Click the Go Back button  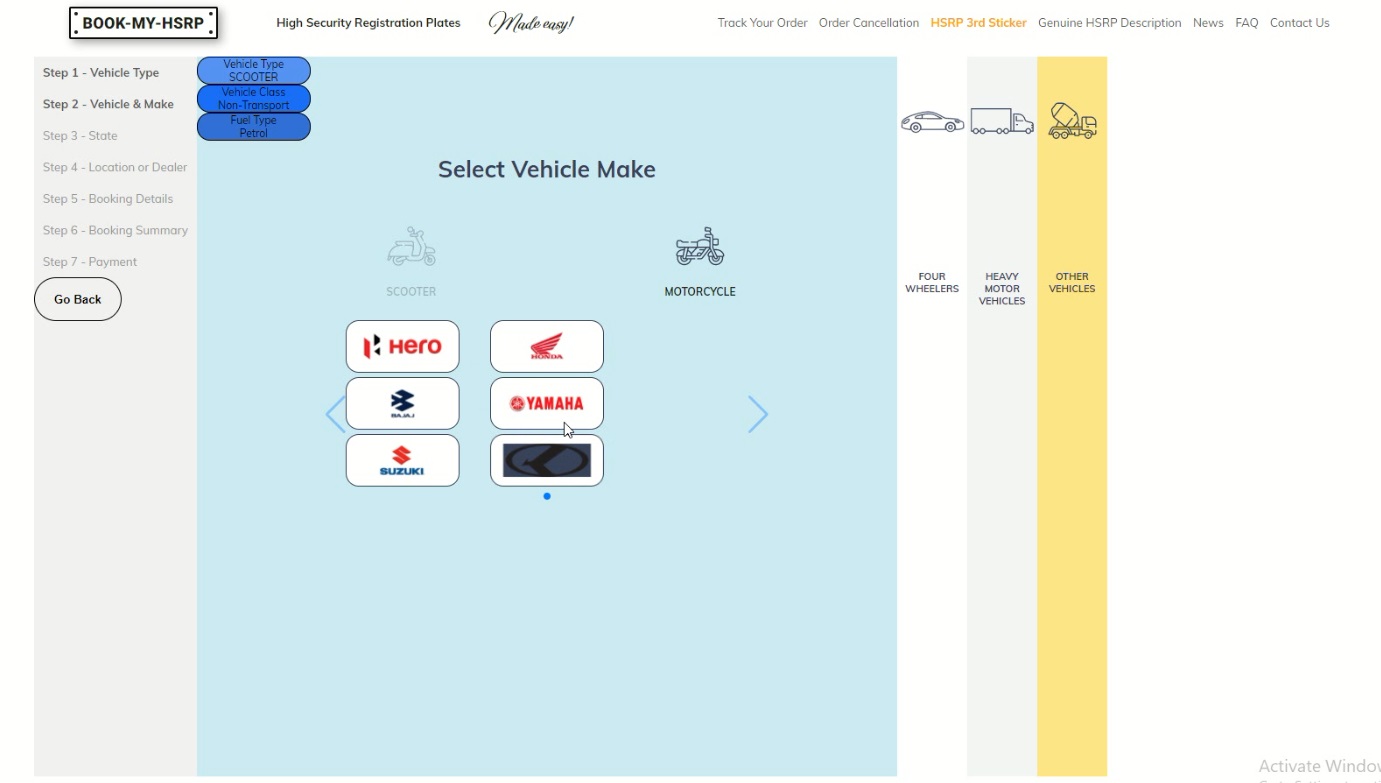click(78, 299)
